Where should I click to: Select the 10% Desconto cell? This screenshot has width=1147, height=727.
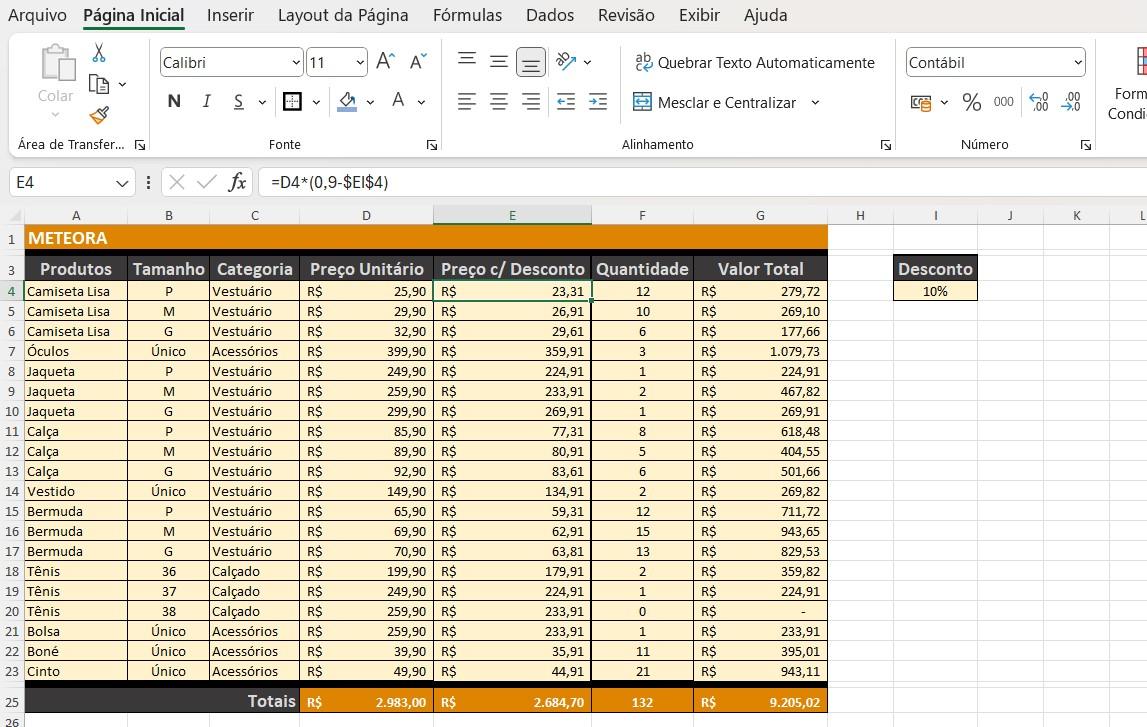pos(935,291)
